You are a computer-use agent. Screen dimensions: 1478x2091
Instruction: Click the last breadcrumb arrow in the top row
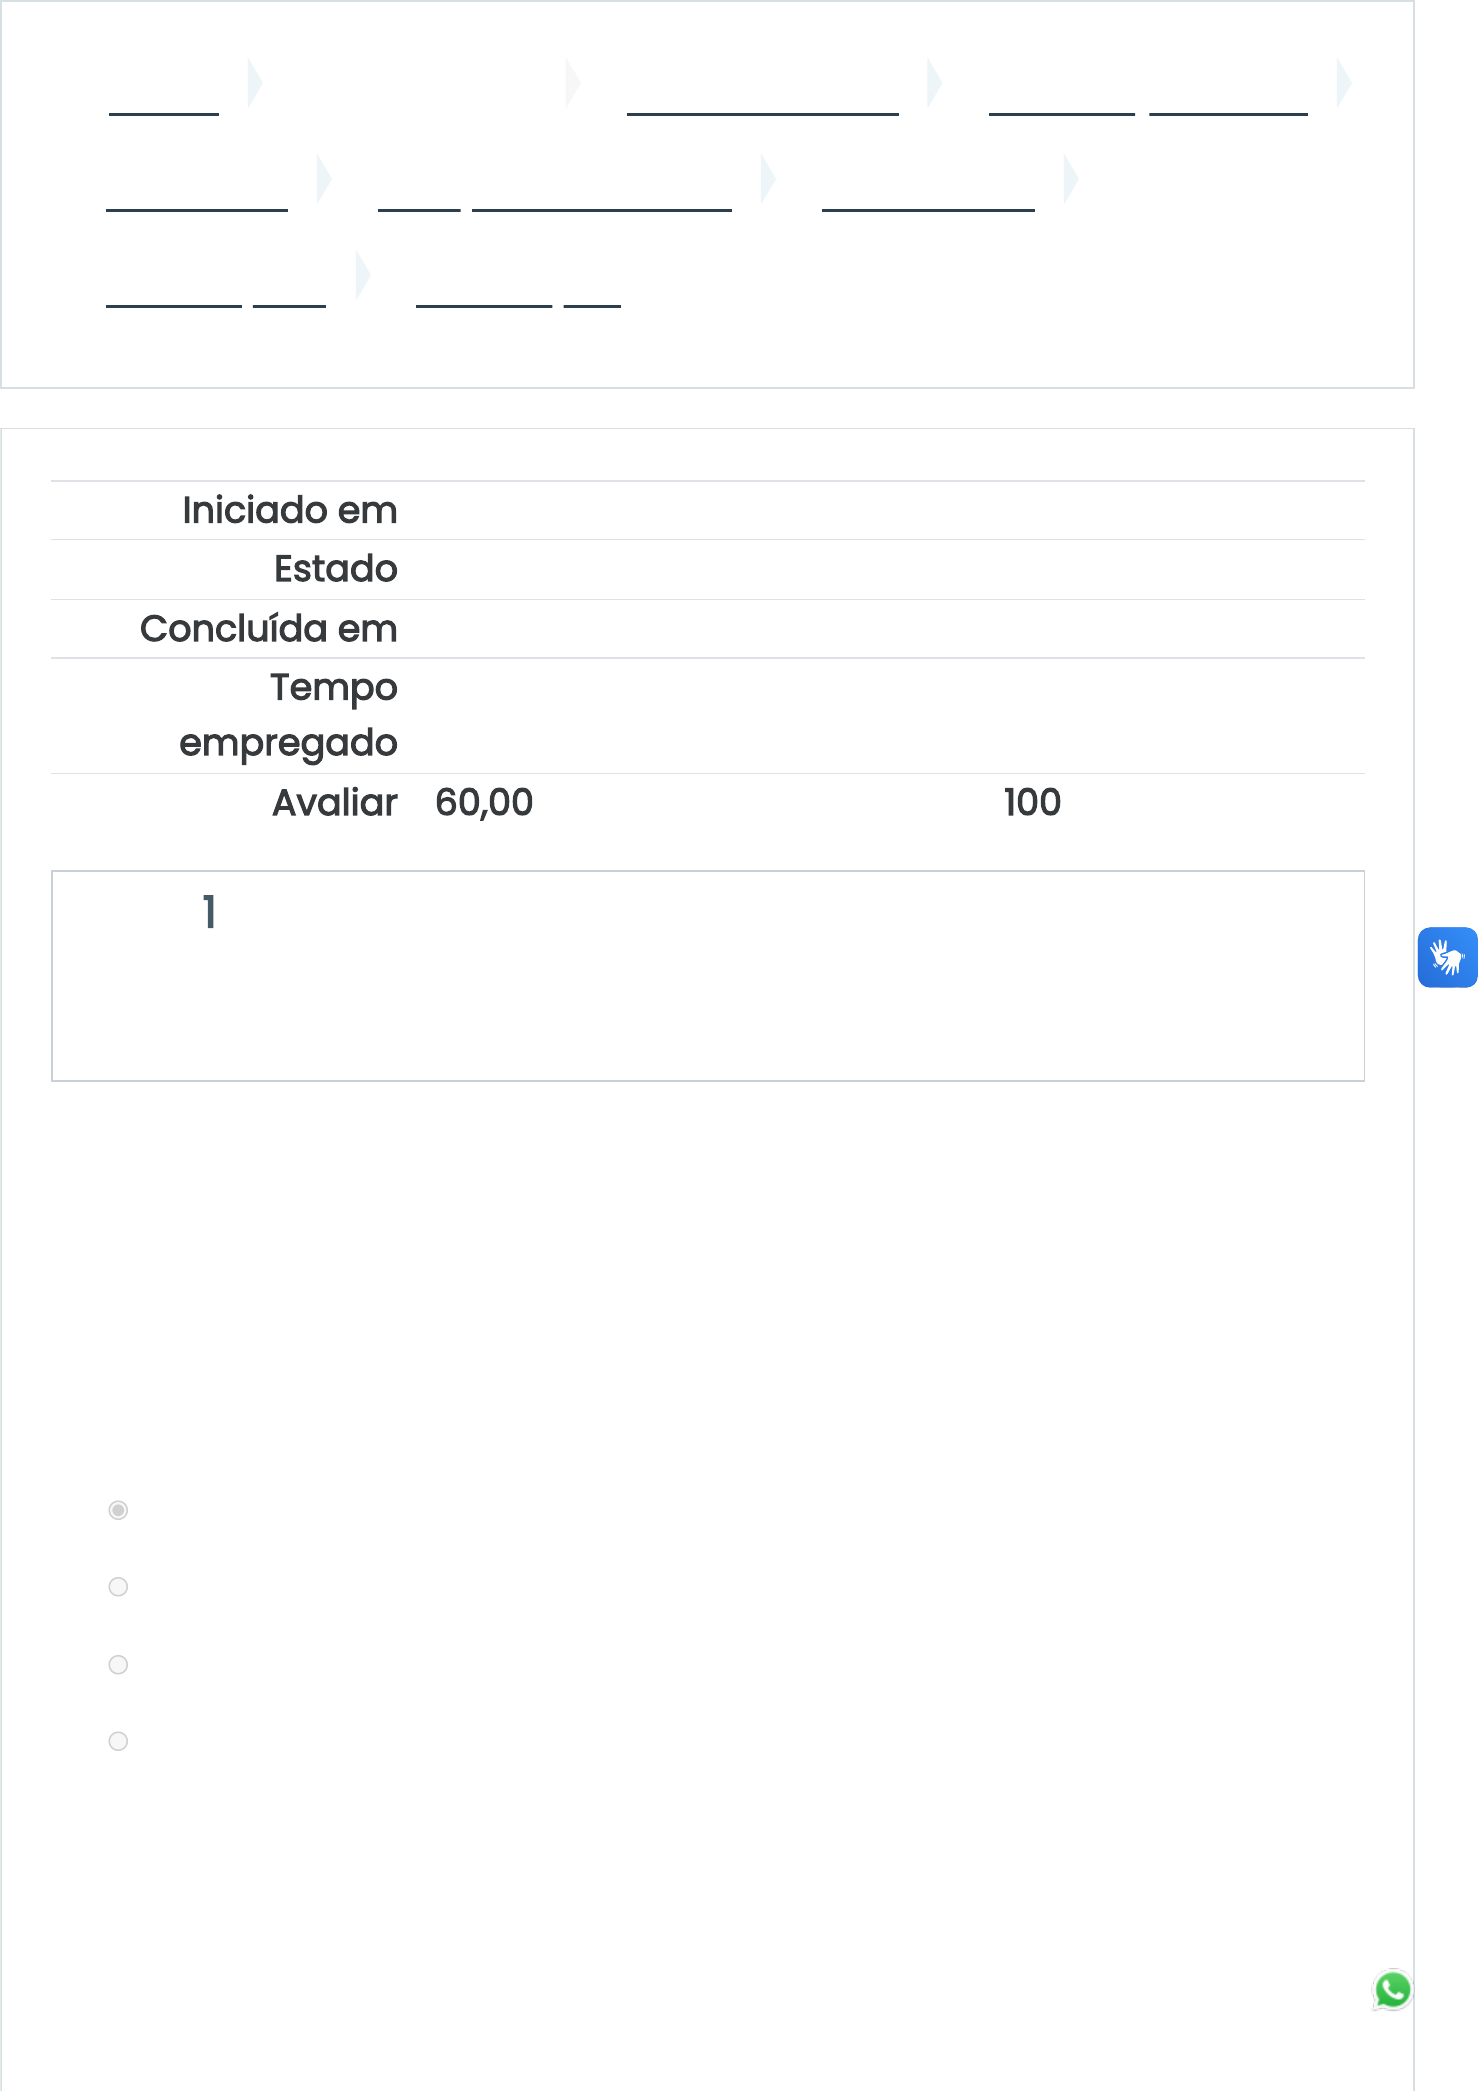pos(1344,83)
